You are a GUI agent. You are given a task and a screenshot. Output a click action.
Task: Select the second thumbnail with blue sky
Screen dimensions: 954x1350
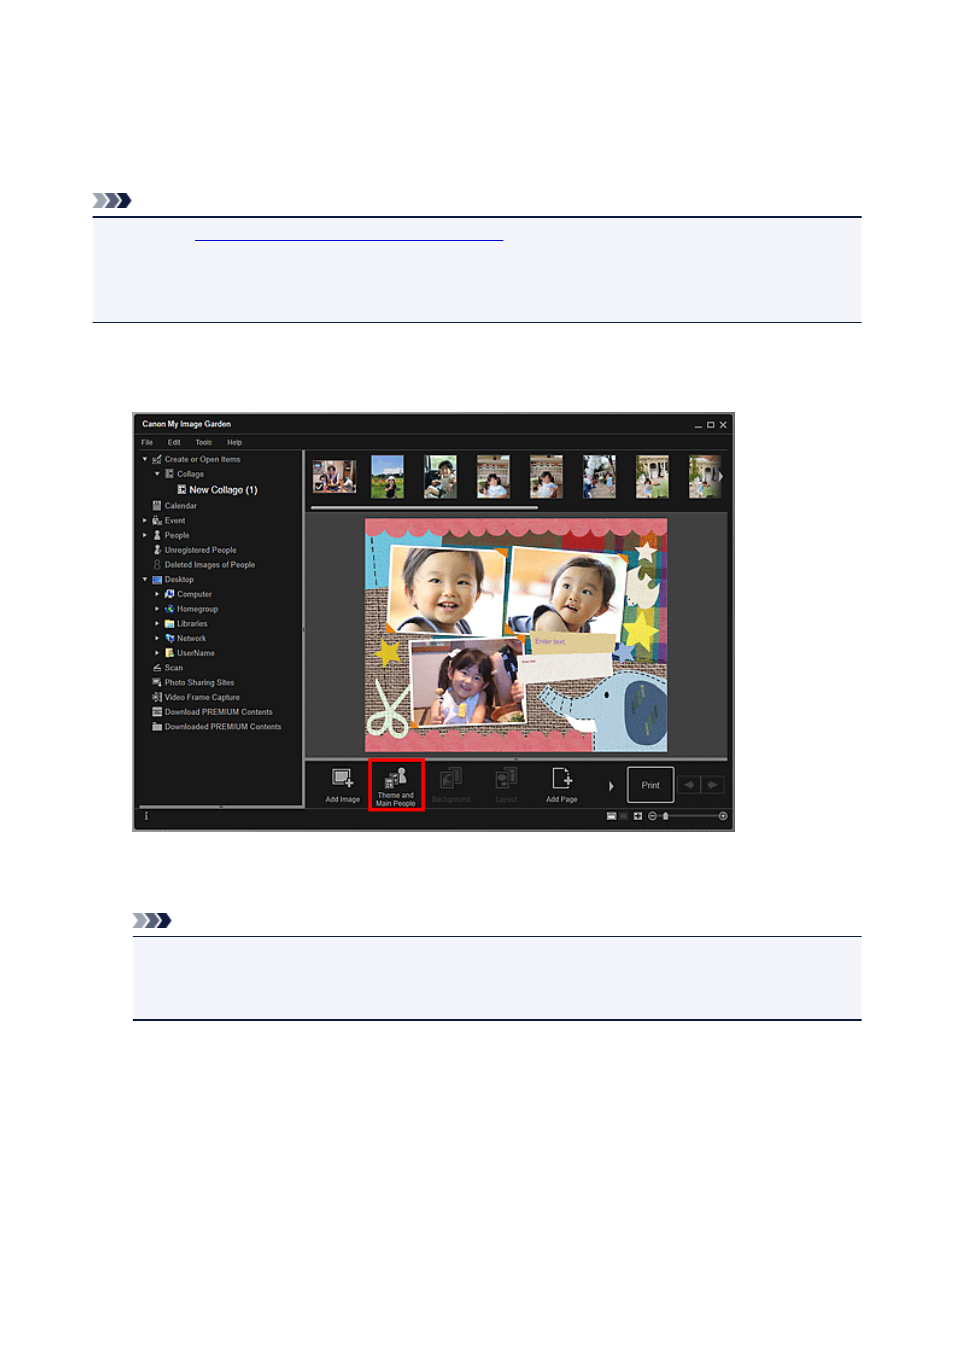tap(388, 477)
